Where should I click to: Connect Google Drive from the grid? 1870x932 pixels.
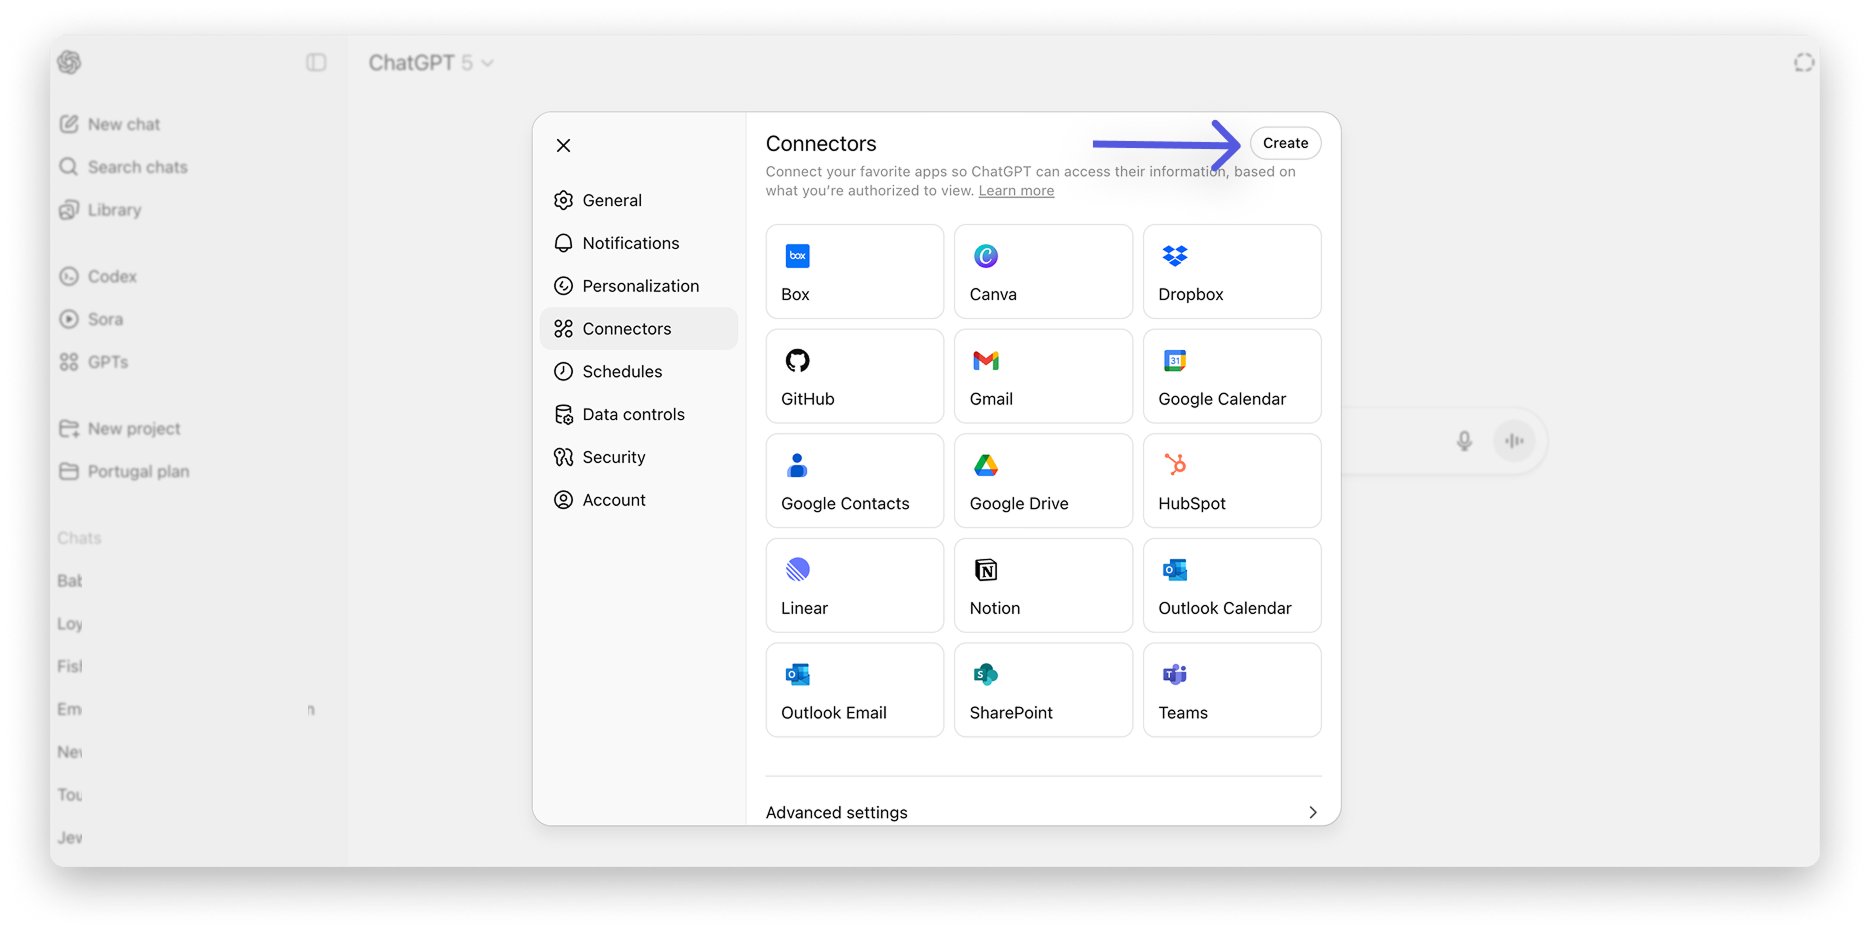click(x=1043, y=480)
